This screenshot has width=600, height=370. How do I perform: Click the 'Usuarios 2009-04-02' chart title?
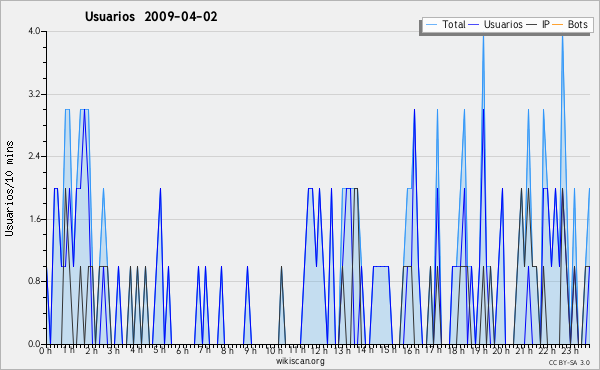tap(151, 17)
